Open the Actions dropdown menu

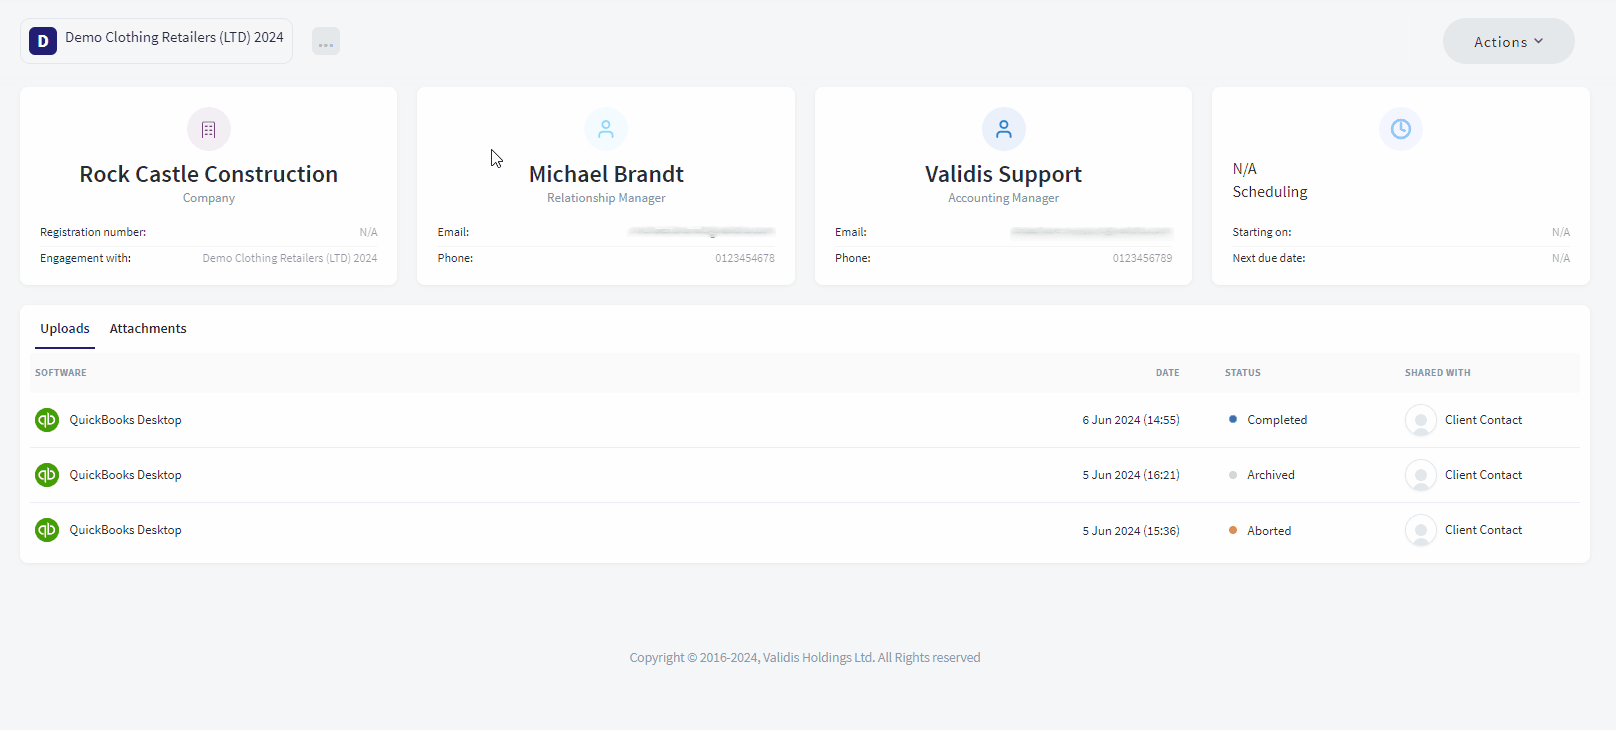(x=1508, y=41)
